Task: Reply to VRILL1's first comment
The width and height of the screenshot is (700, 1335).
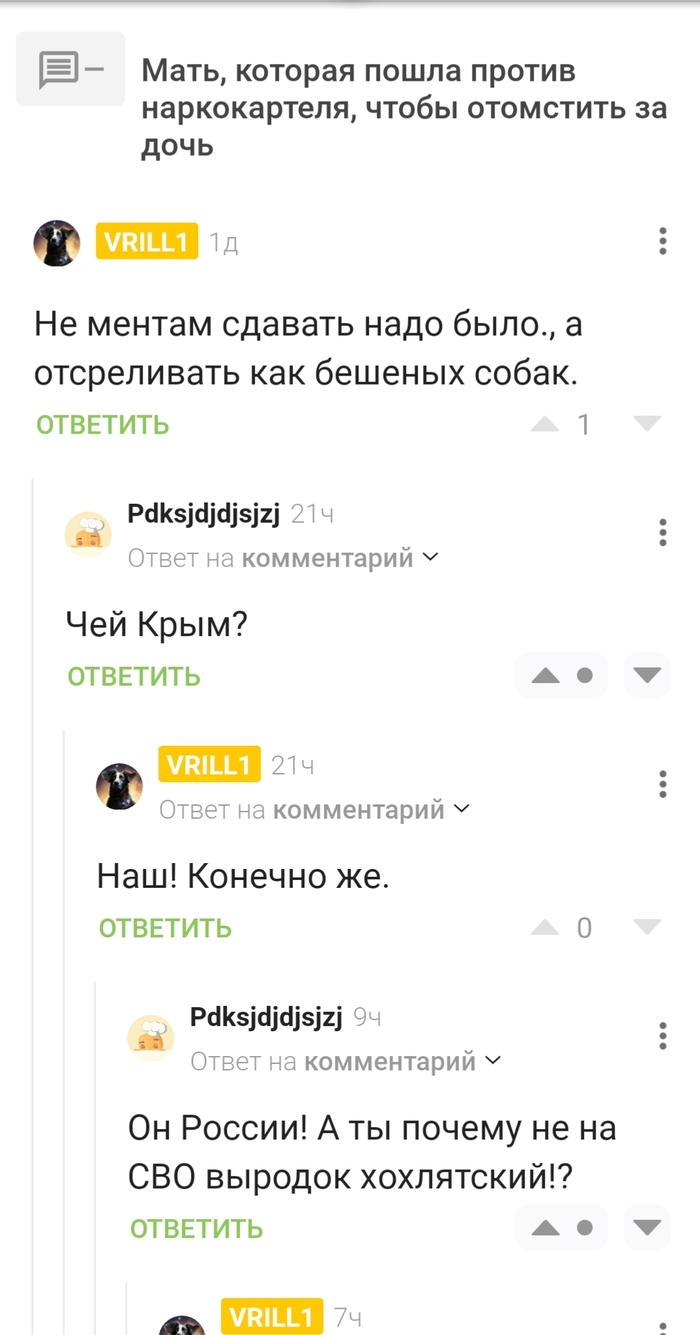Action: [x=103, y=425]
